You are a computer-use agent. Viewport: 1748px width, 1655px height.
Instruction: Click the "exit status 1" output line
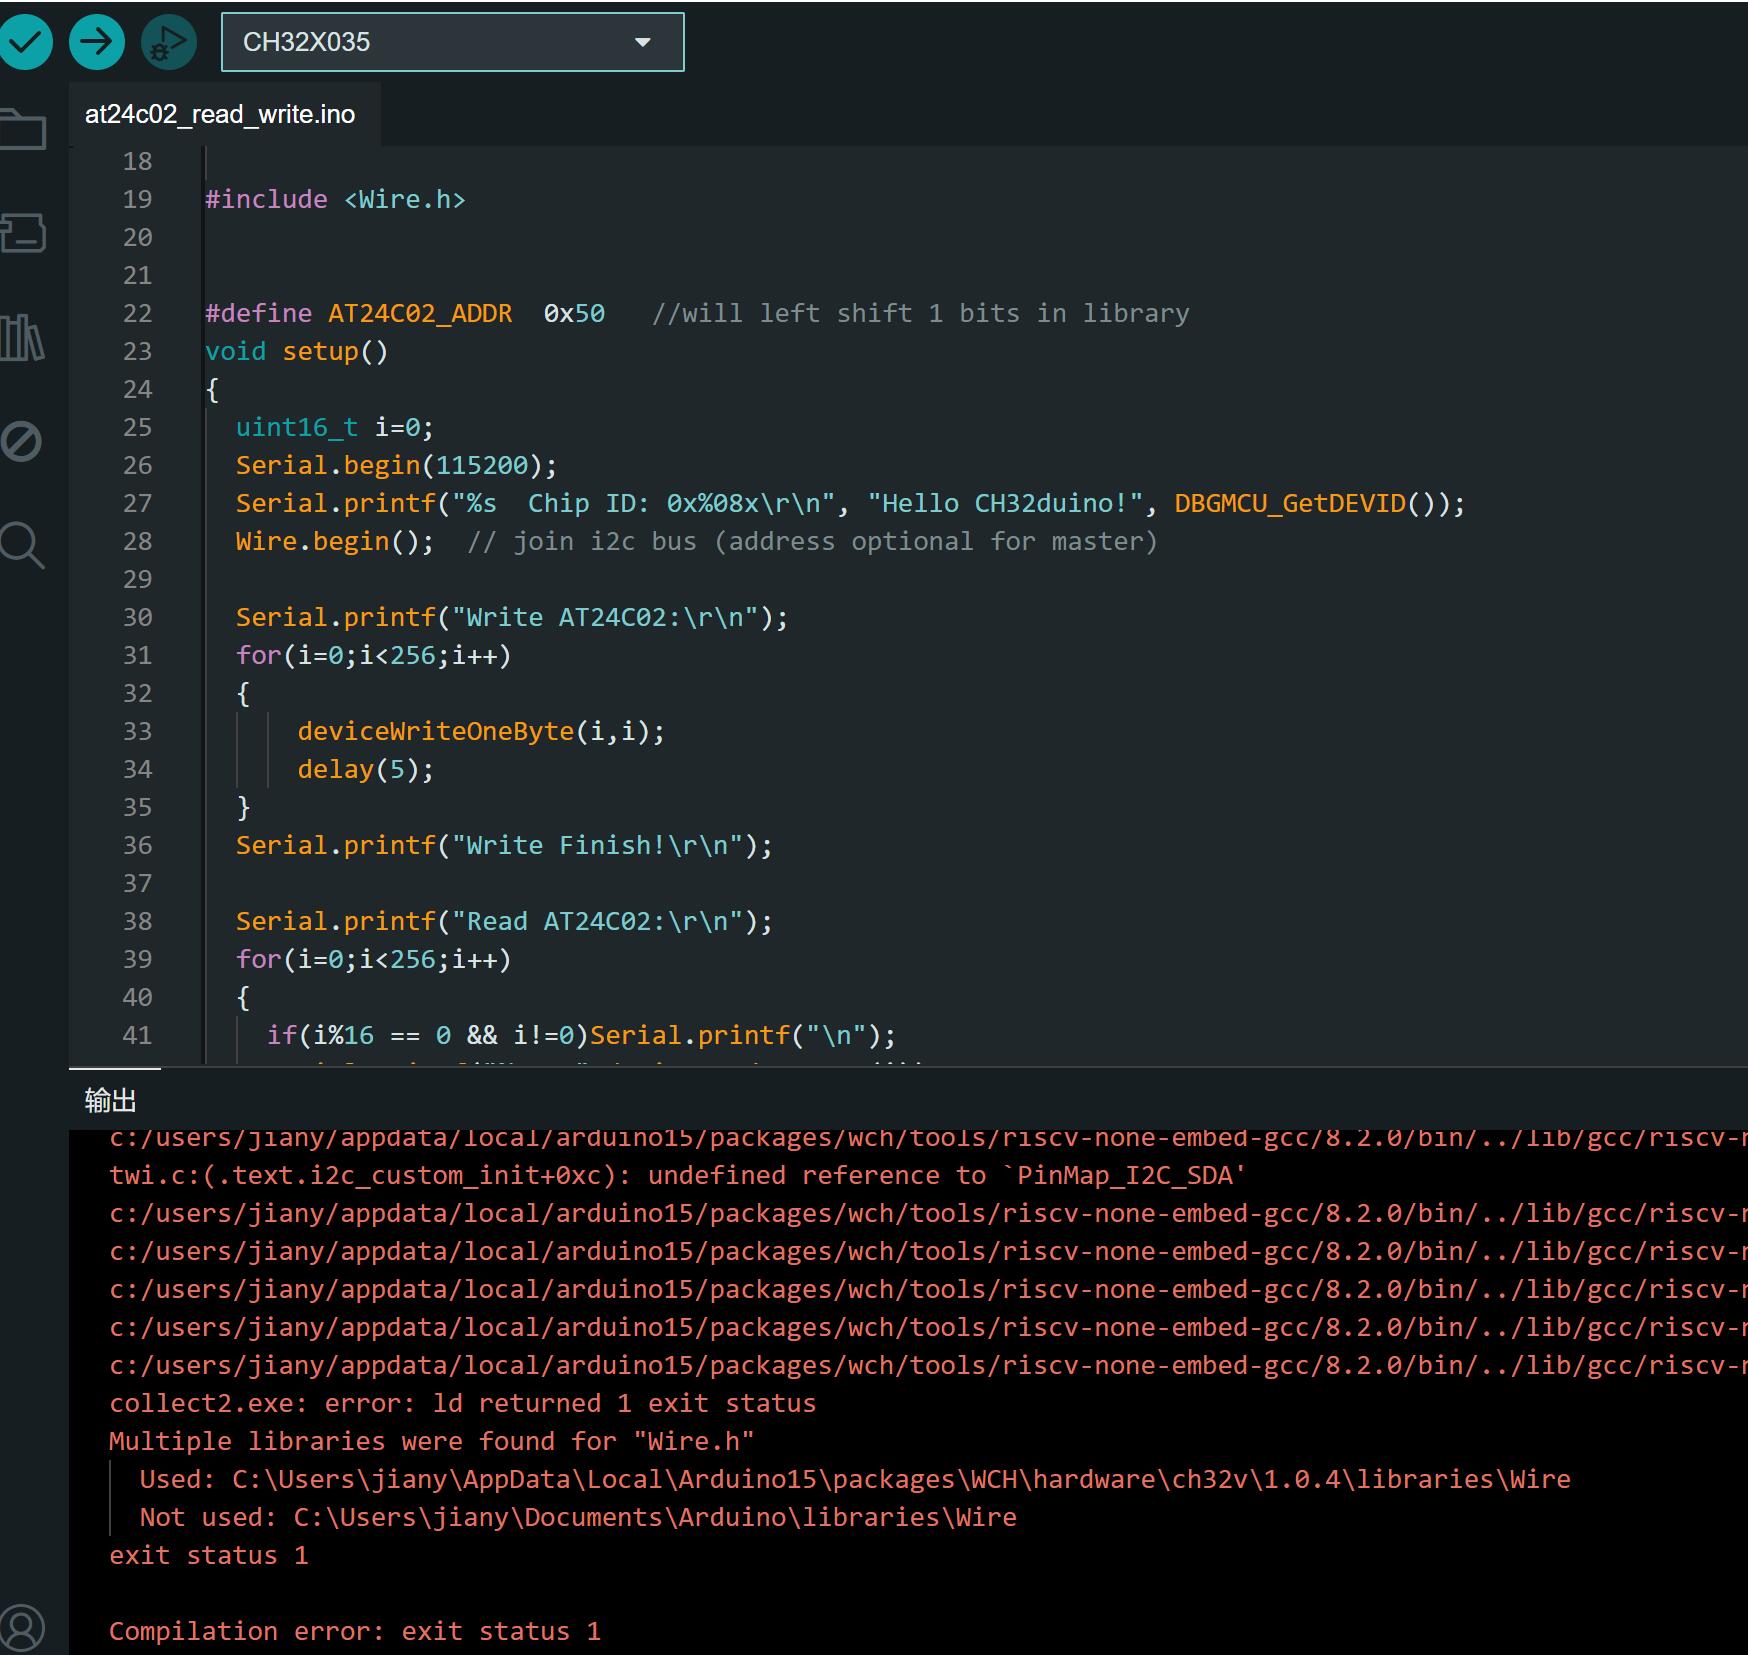click(209, 1555)
